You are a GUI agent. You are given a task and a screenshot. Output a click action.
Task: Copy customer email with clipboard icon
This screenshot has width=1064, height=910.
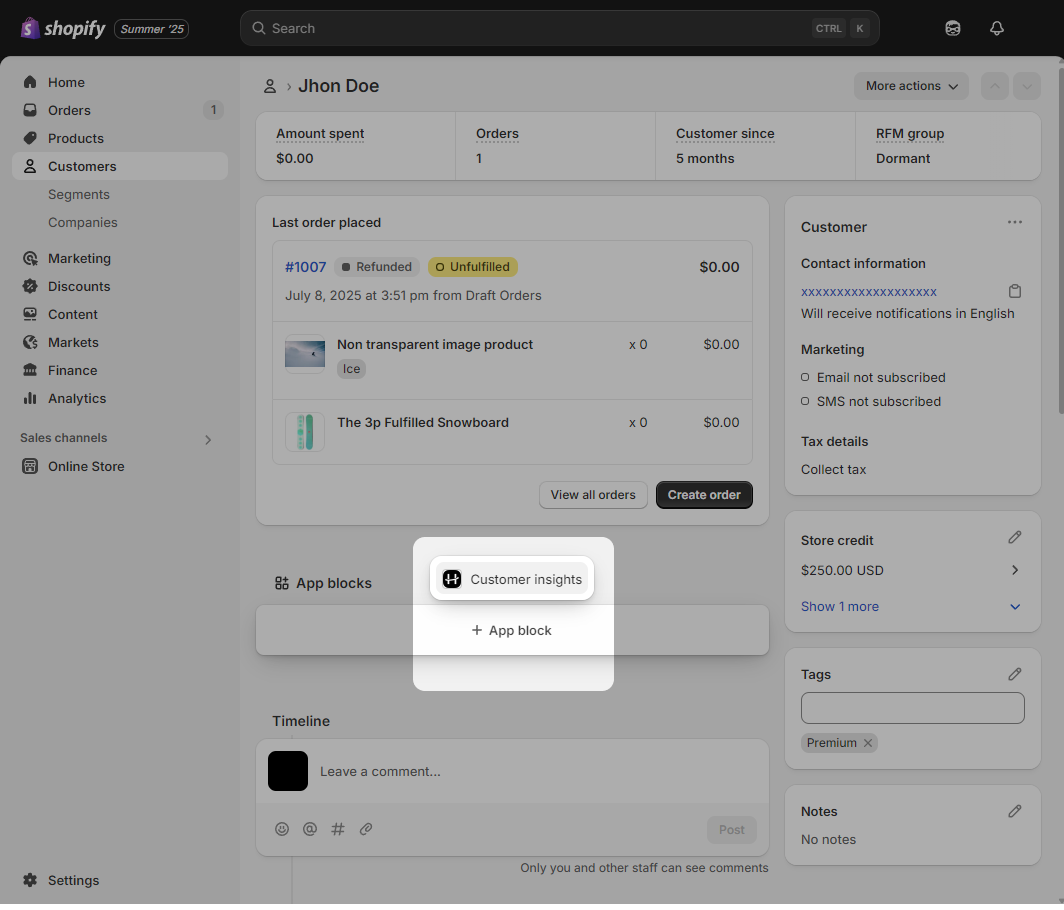[1015, 291]
